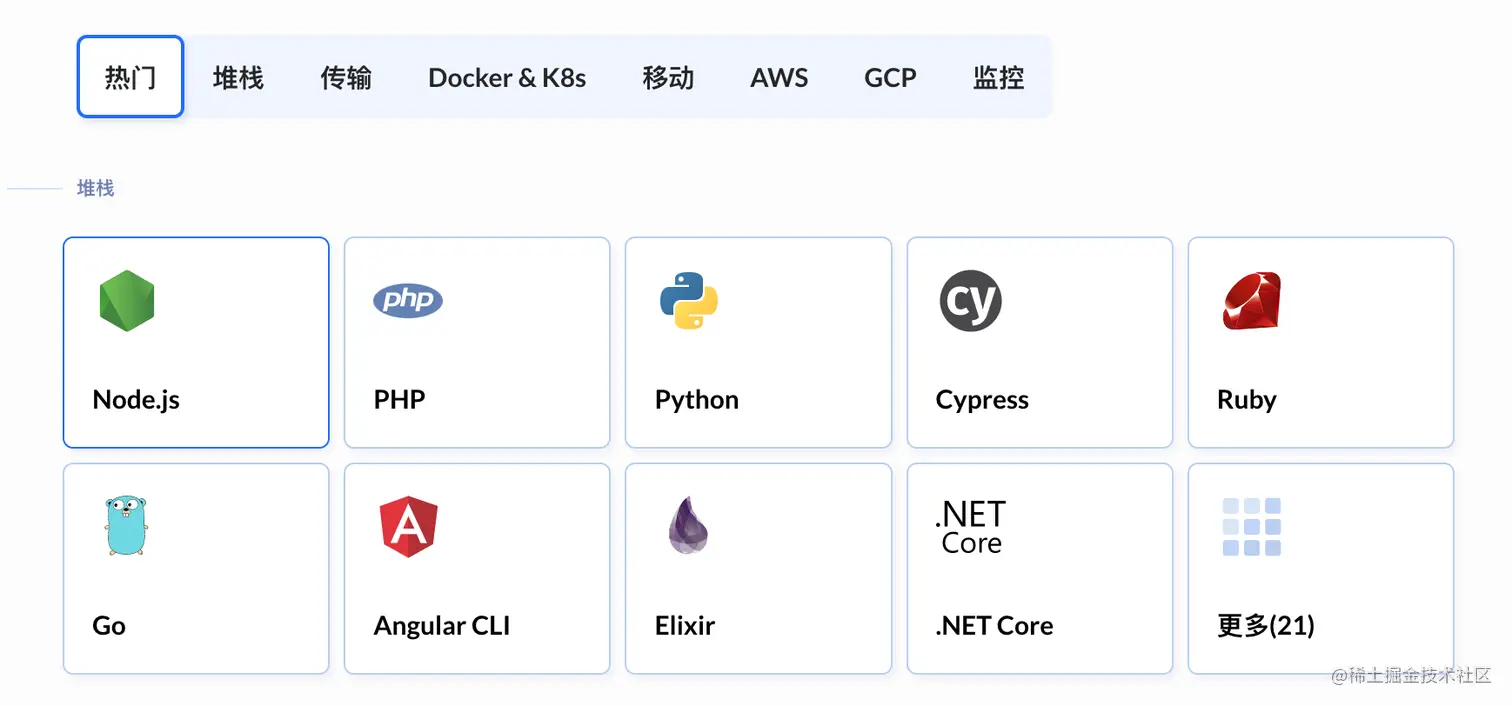Click the red Angular shield icon

[408, 526]
